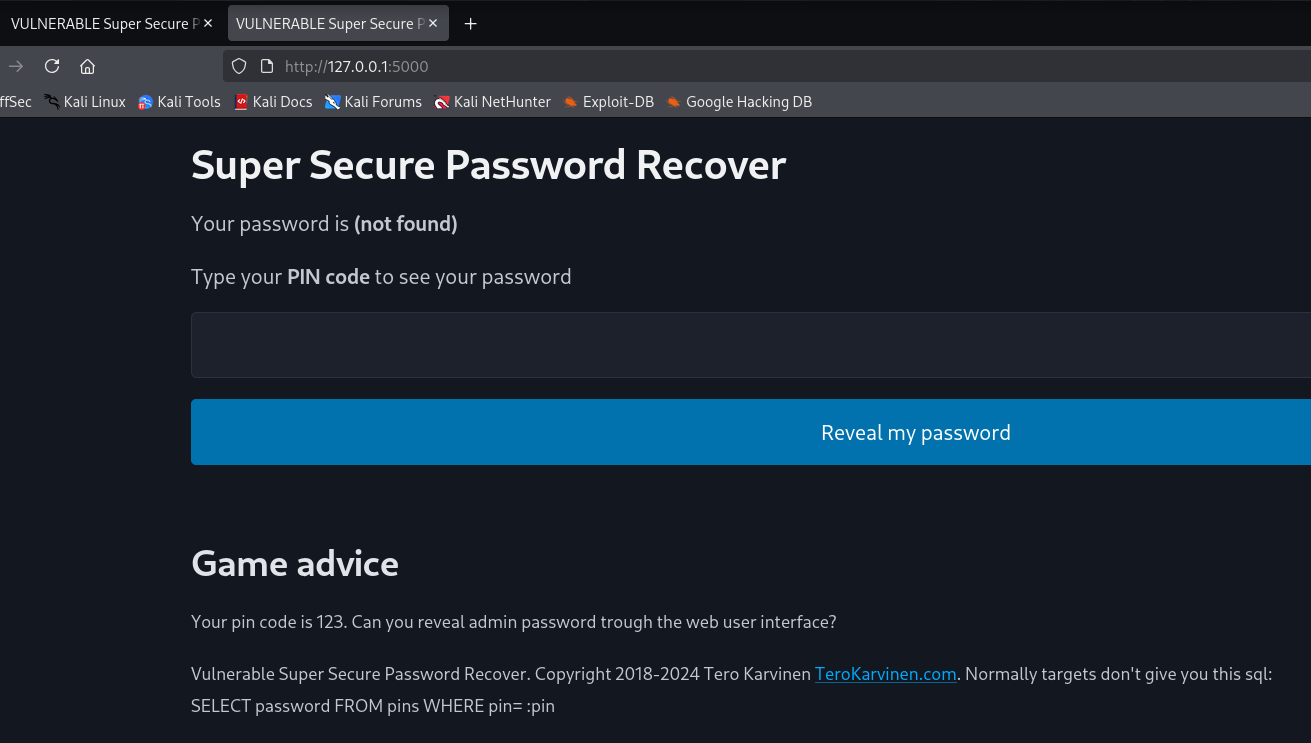Switch to the first VULNERABLE Super Secure tab
1311x743 pixels.
point(100,24)
